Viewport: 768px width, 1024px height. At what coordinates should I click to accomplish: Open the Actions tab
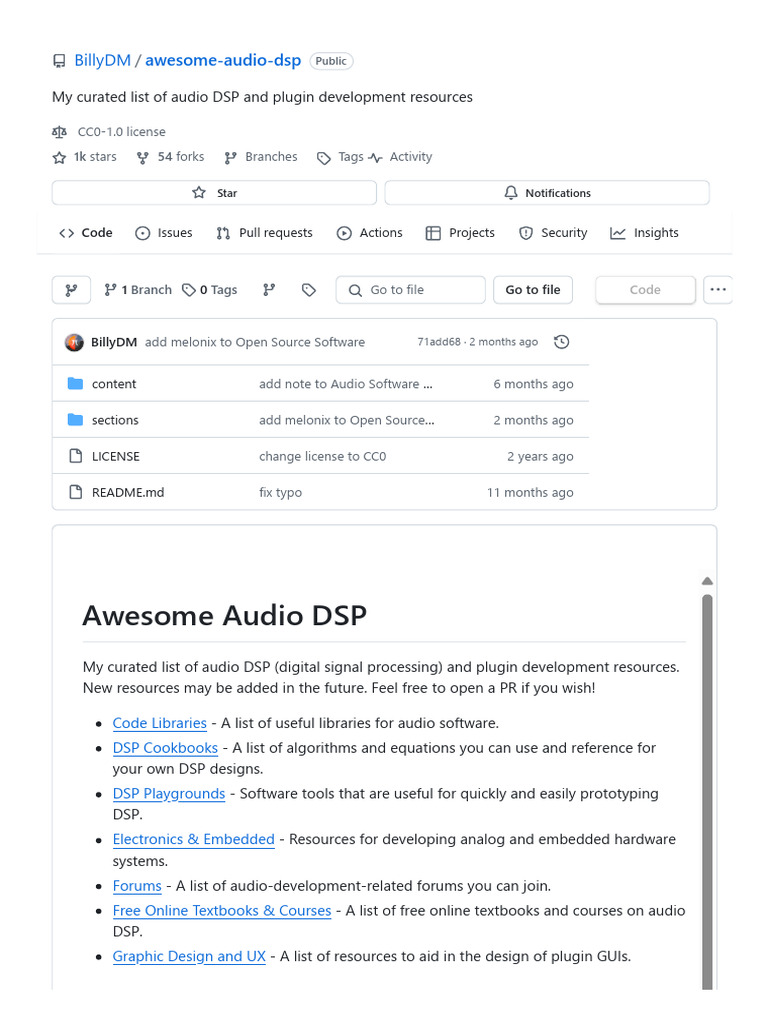click(x=370, y=233)
